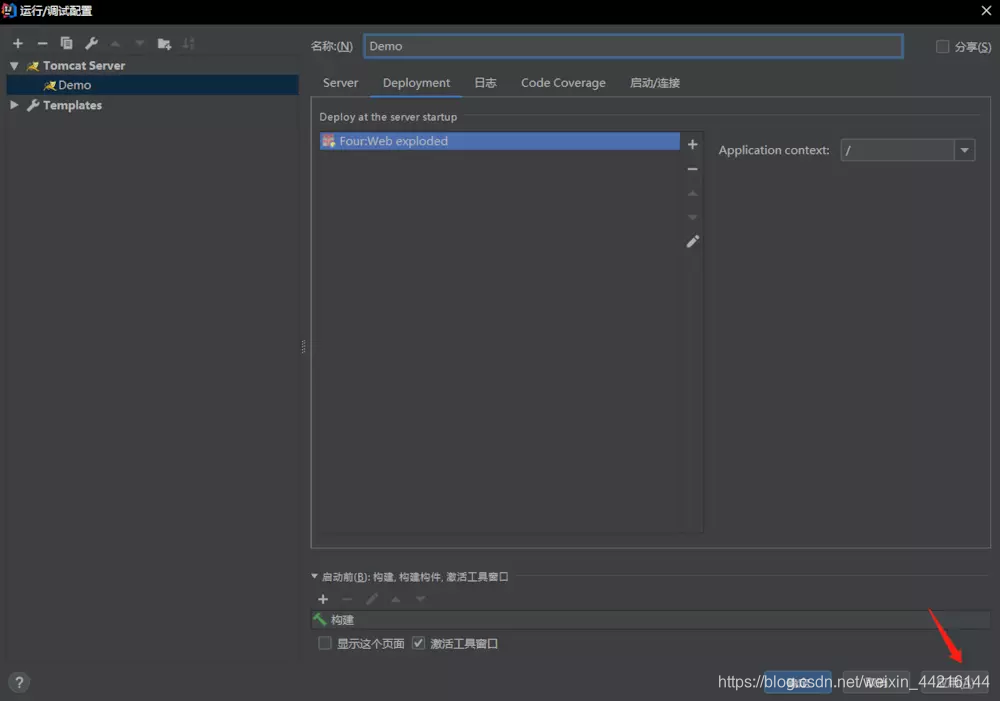
Task: Select Four:Web exploded artifact row
Action: (x=499, y=141)
